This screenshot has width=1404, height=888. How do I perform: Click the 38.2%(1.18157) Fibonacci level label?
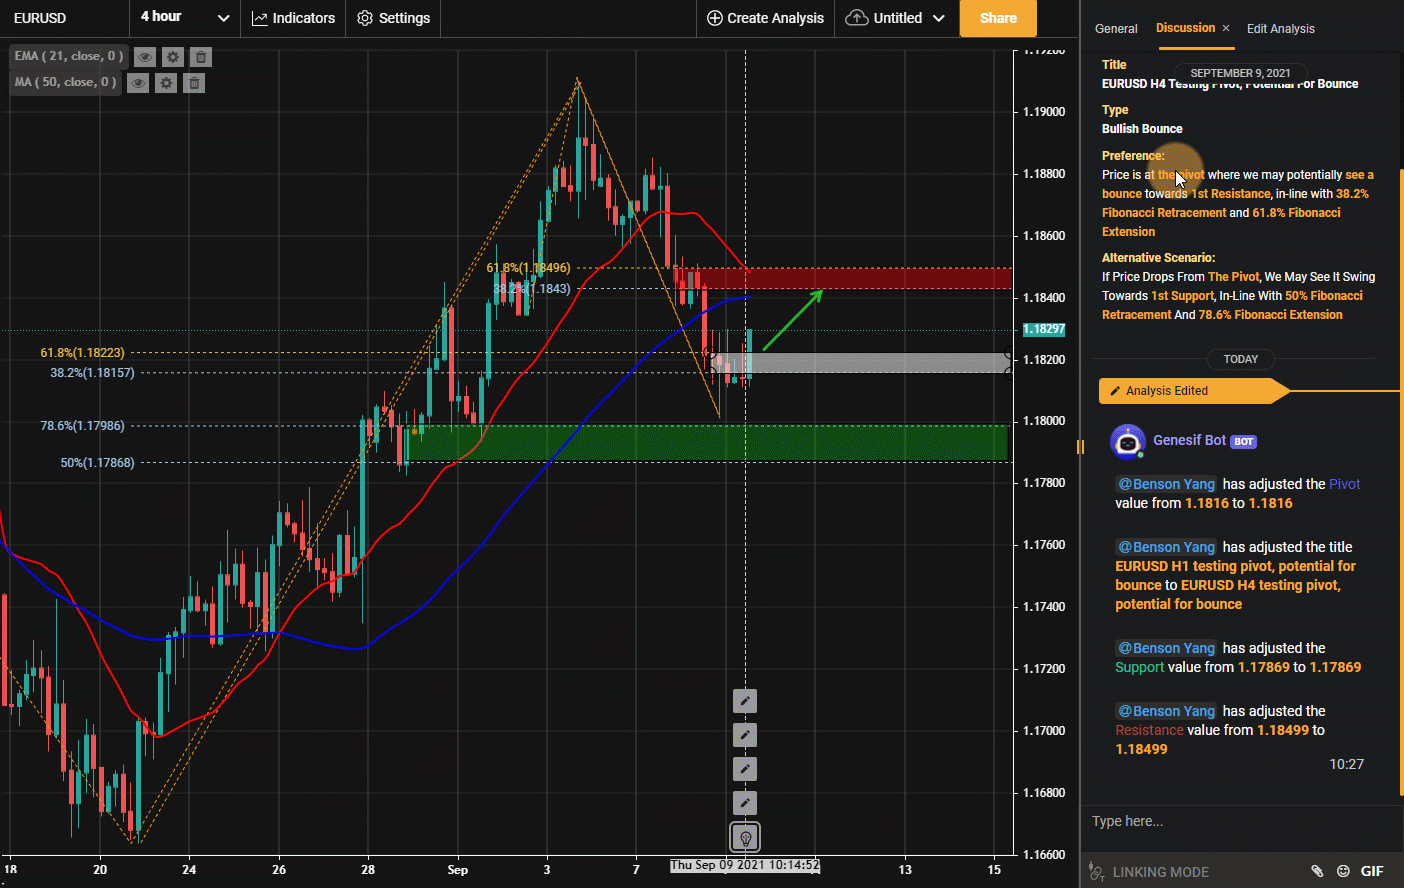pyautogui.click(x=92, y=373)
